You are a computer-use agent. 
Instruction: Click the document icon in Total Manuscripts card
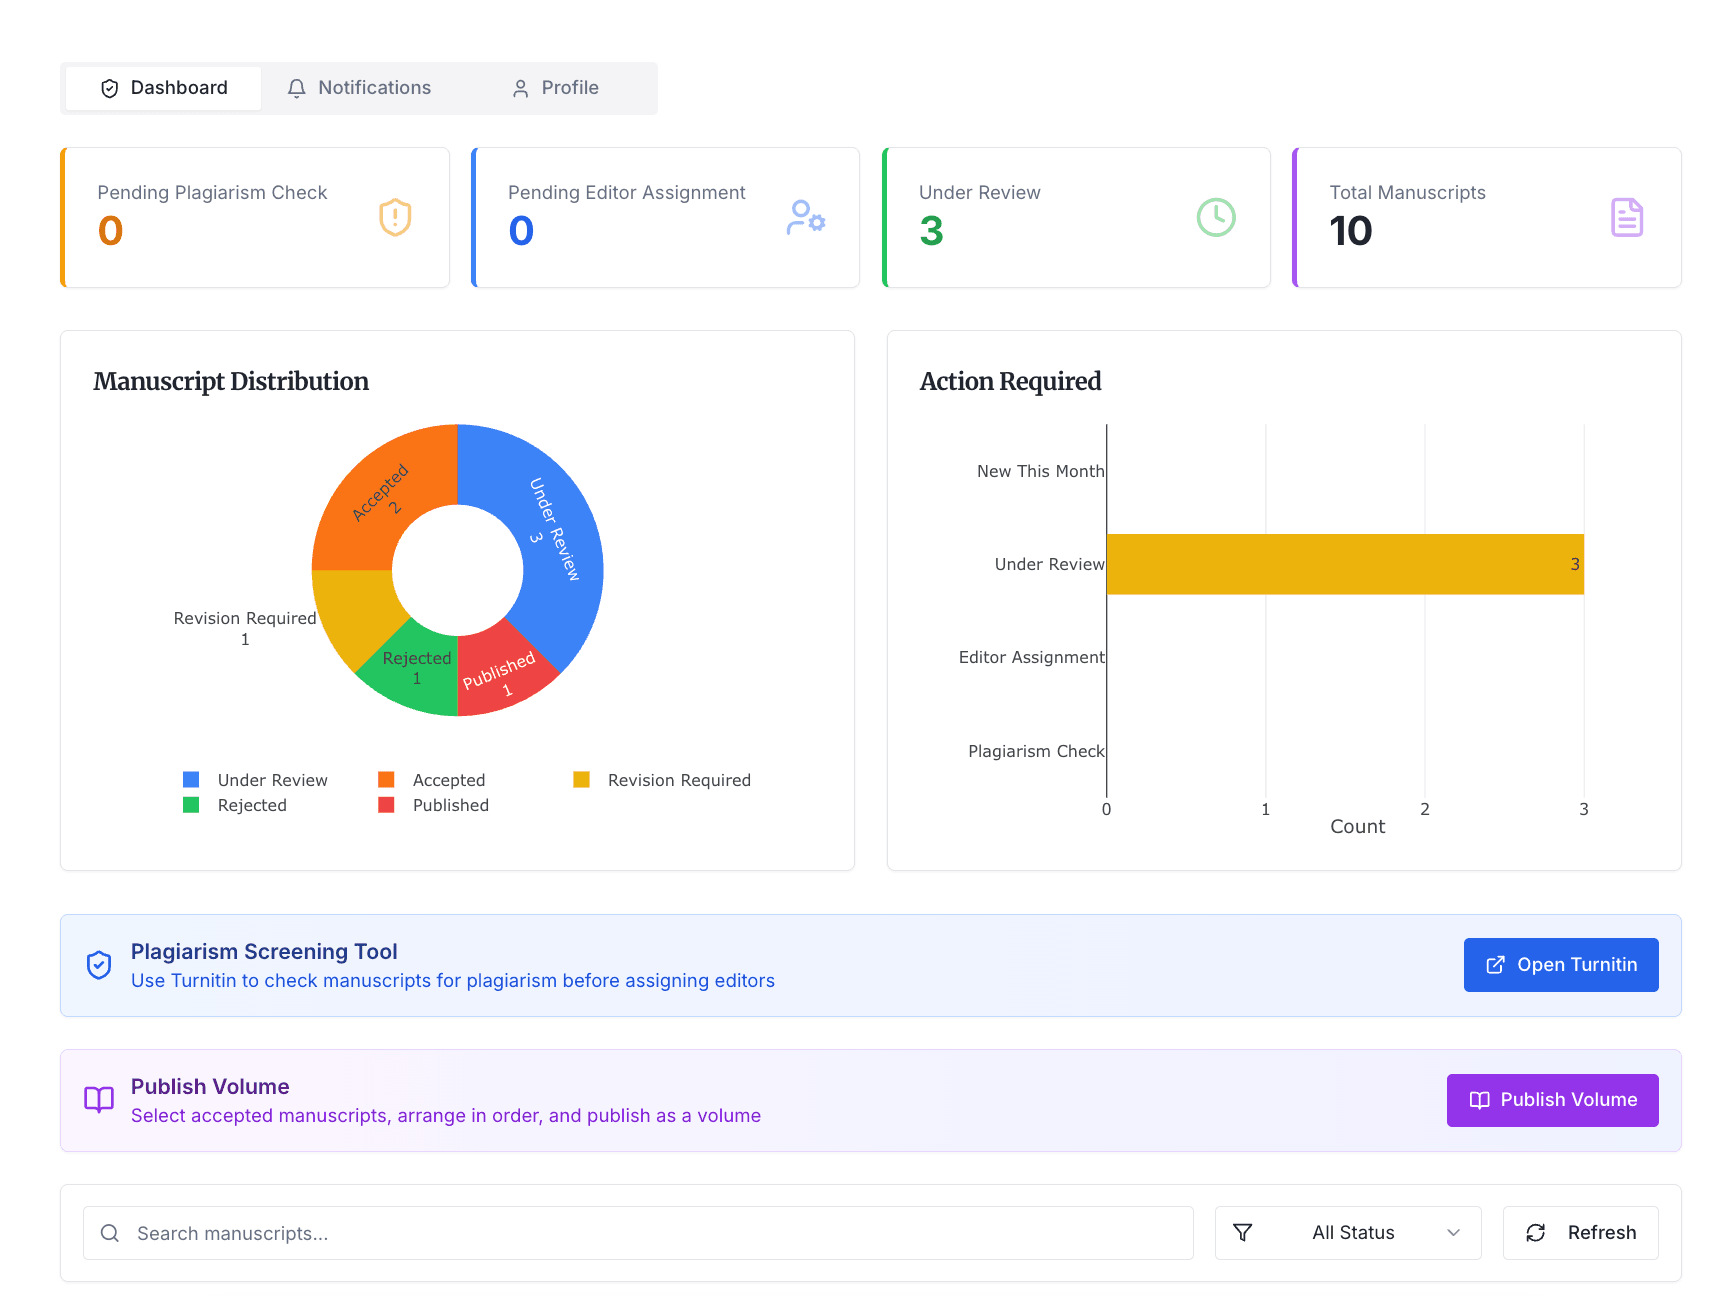[x=1626, y=217]
